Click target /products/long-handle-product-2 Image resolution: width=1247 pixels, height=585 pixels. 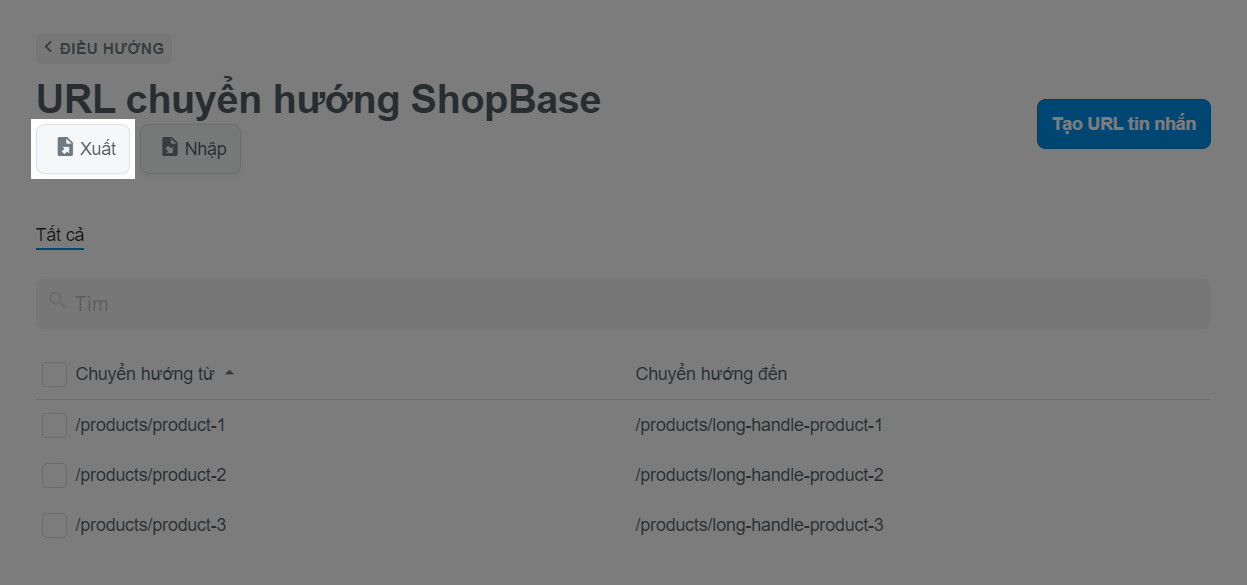click(759, 475)
